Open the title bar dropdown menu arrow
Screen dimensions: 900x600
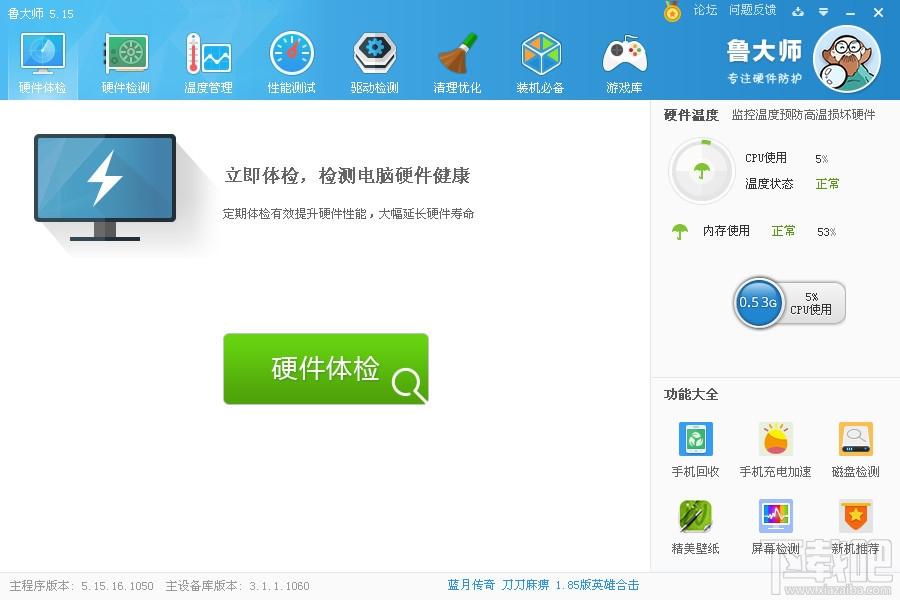pos(823,11)
